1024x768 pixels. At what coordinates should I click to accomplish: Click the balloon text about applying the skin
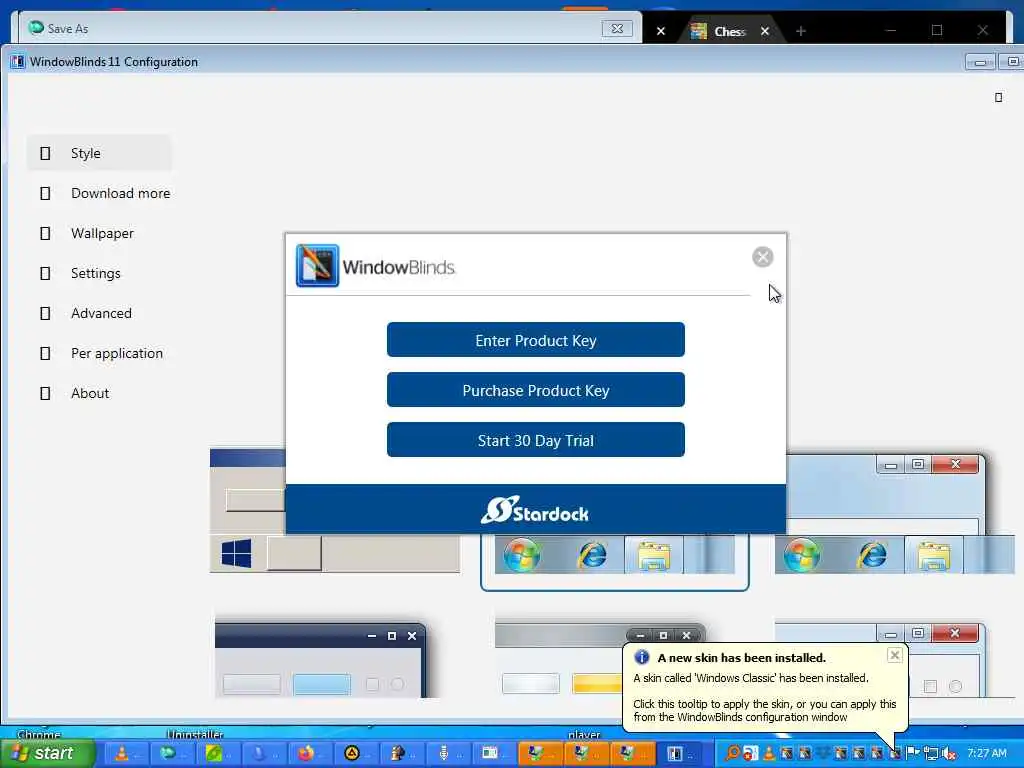pos(764,711)
